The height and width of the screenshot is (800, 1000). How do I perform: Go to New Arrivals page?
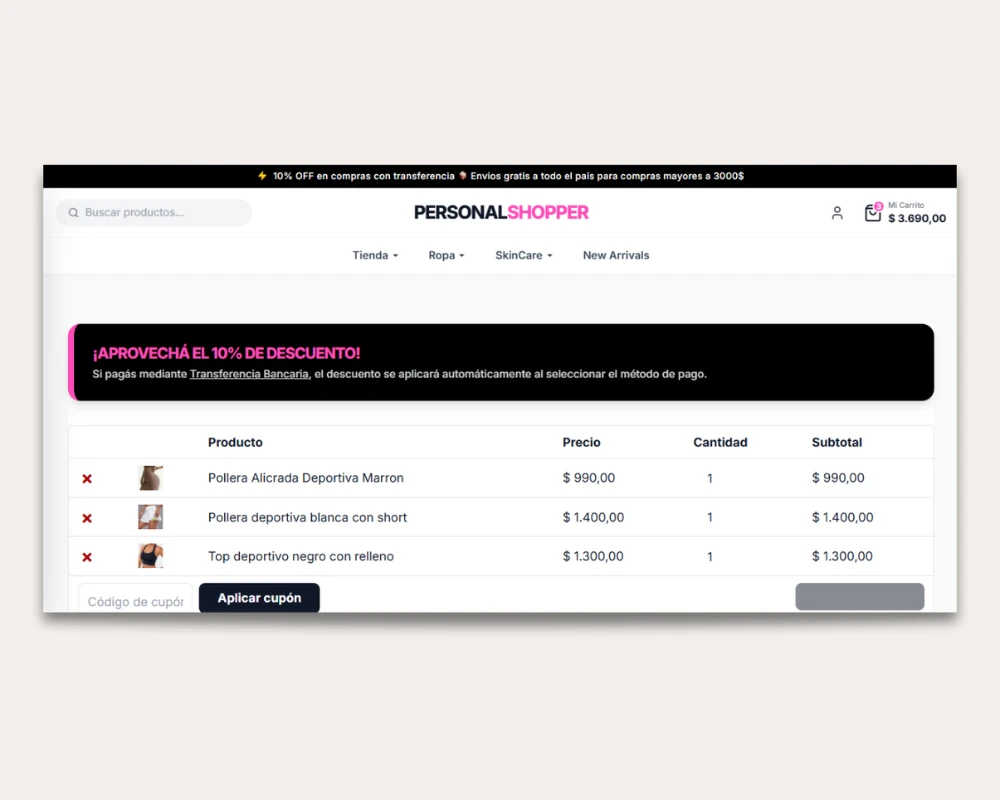(x=616, y=256)
